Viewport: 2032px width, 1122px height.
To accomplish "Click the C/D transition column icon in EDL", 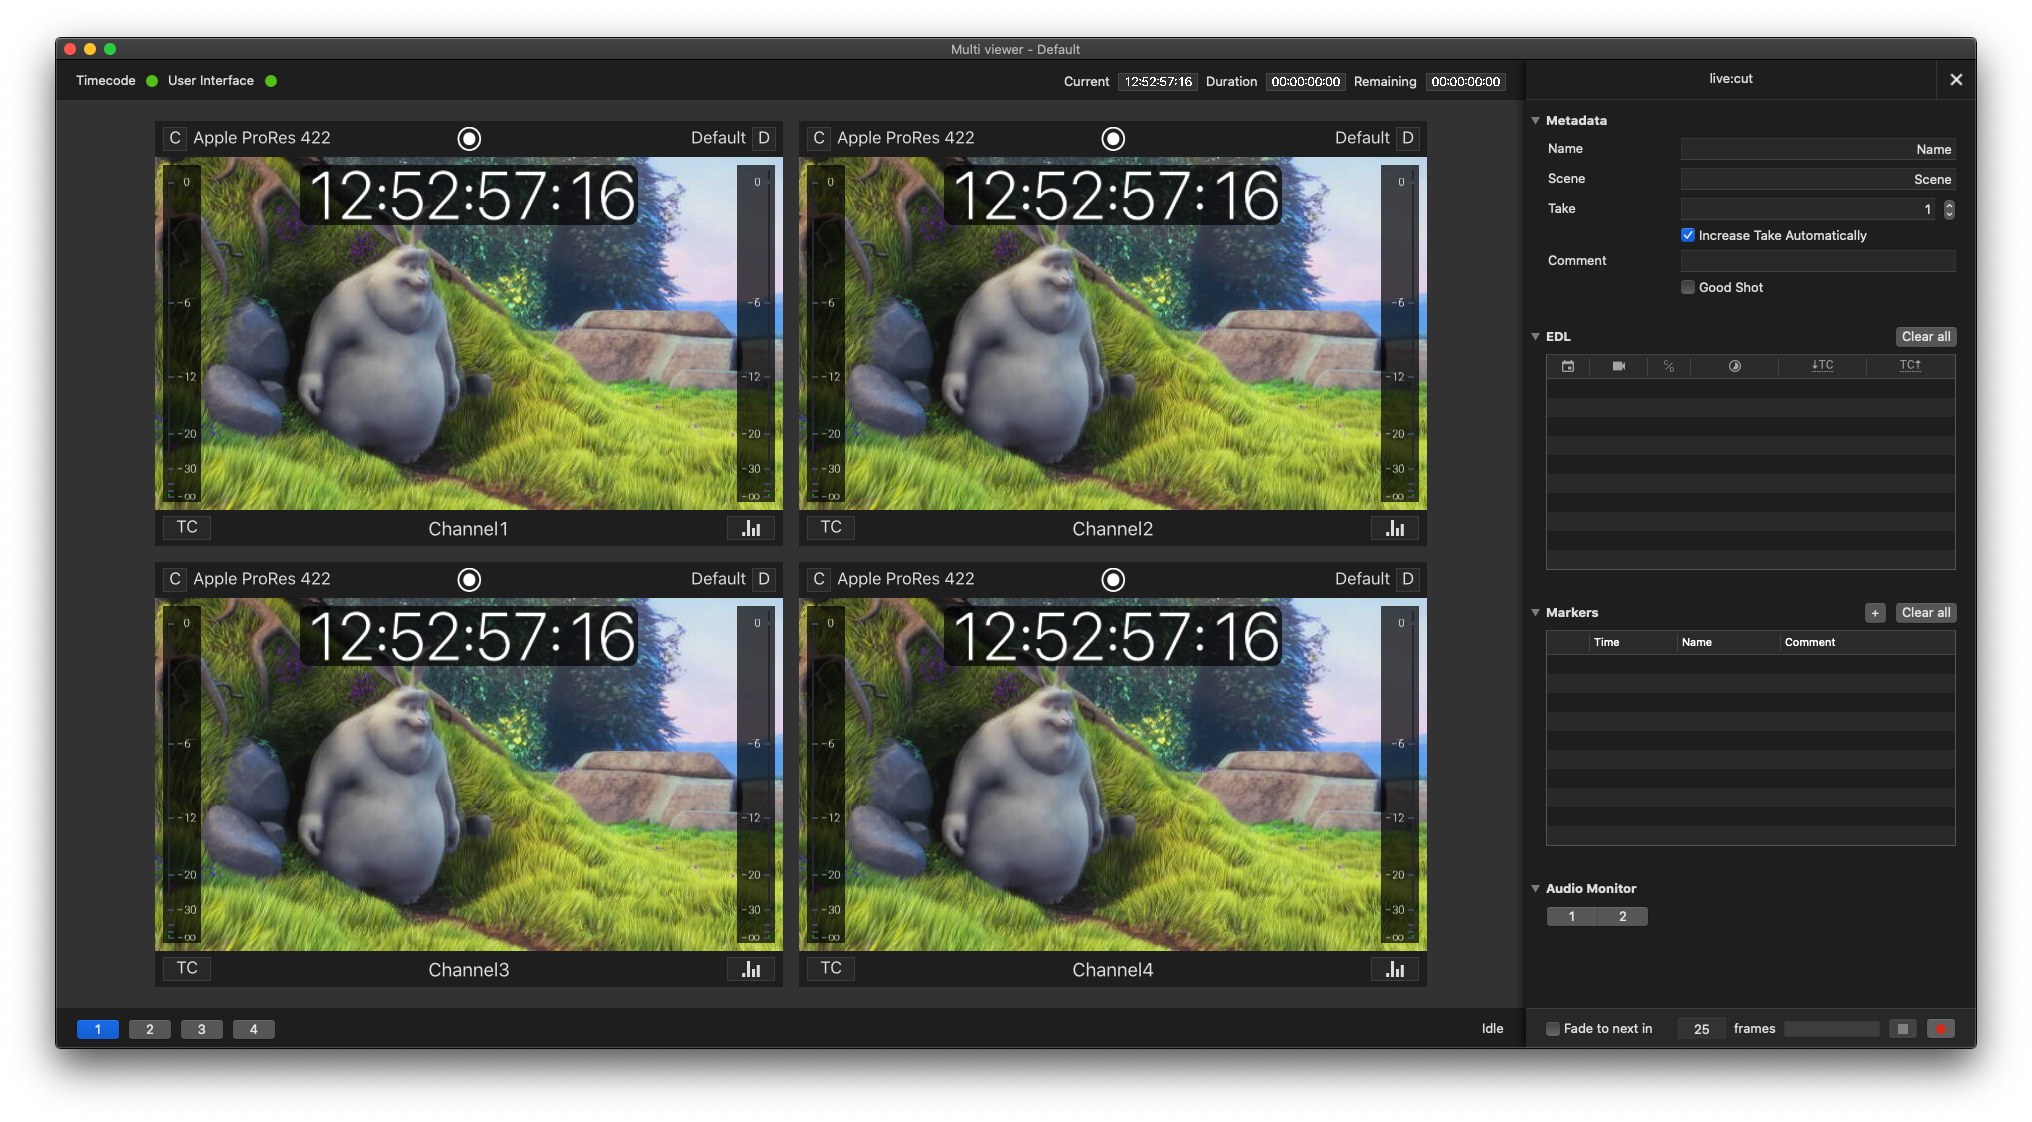I will tap(1669, 366).
